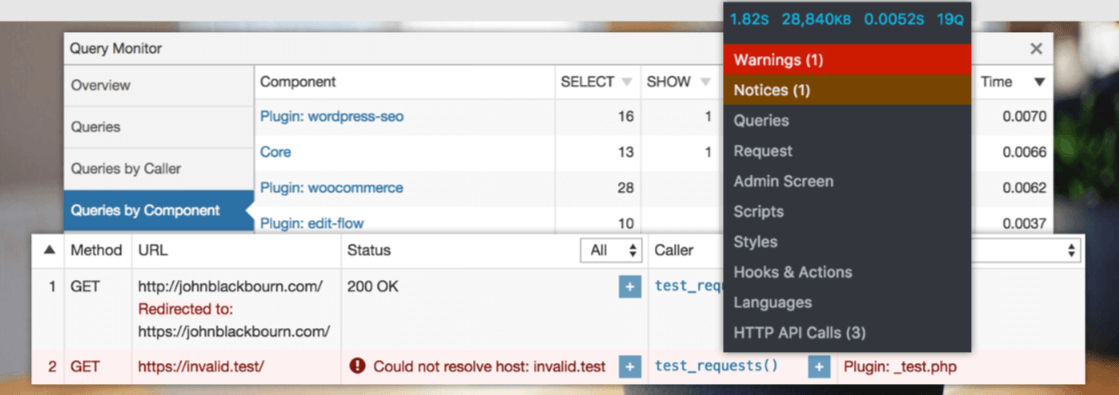The height and width of the screenshot is (395, 1119).
Task: Click the 200 OK status text
Action: pos(373,286)
